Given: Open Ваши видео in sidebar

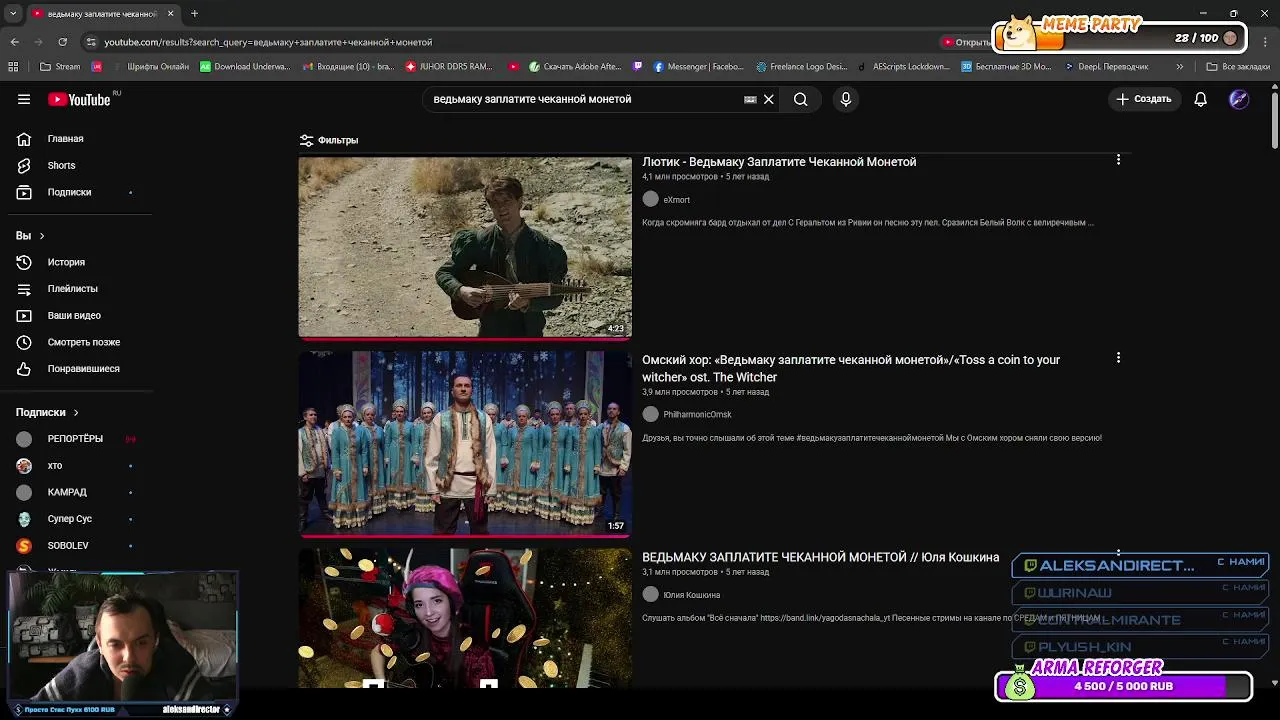Looking at the screenshot, I should point(76,315).
